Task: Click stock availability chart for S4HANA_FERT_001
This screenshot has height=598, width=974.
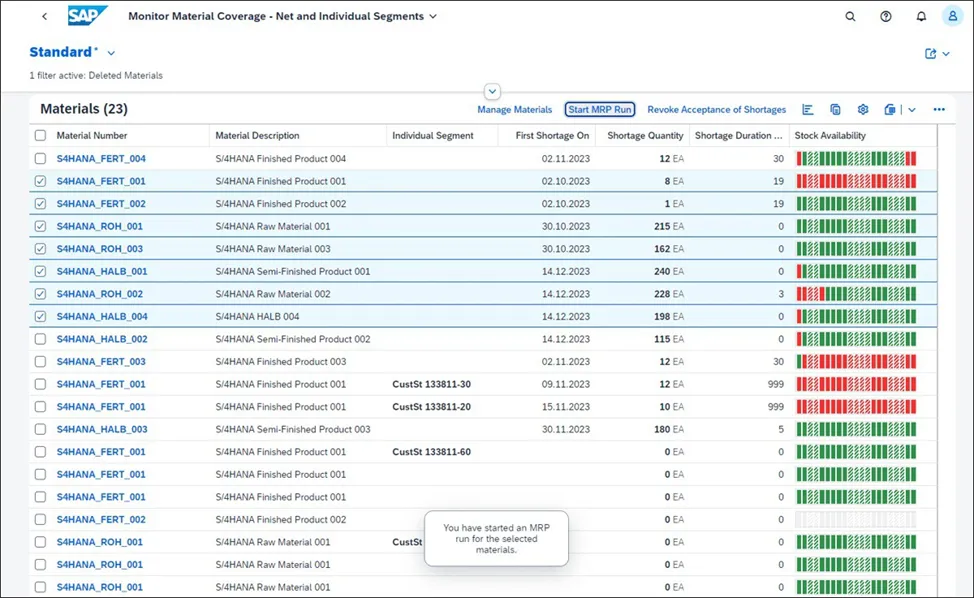Action: pyautogui.click(x=856, y=181)
